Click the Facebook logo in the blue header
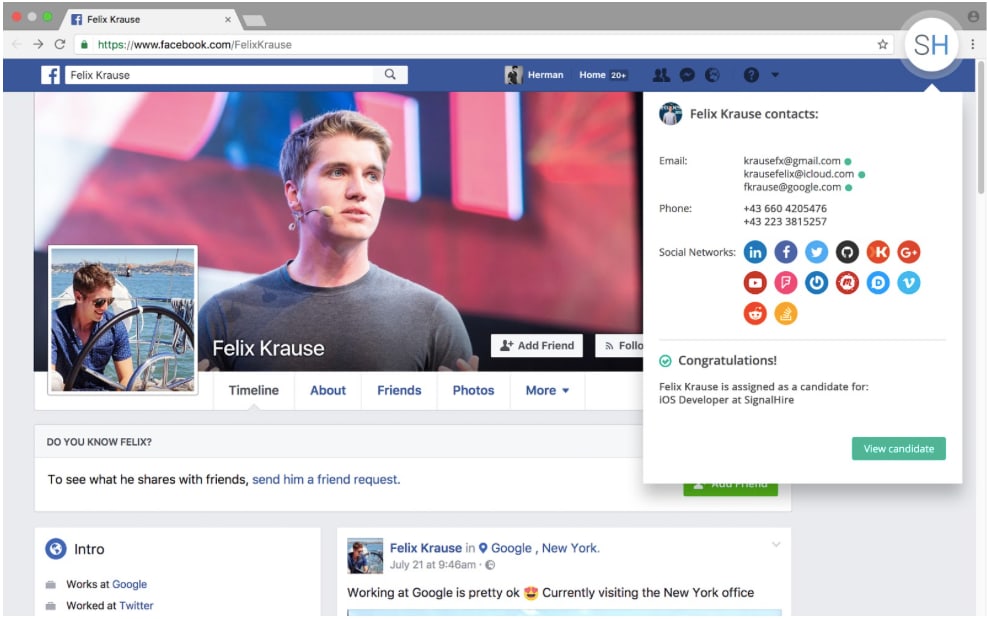 click(x=50, y=75)
